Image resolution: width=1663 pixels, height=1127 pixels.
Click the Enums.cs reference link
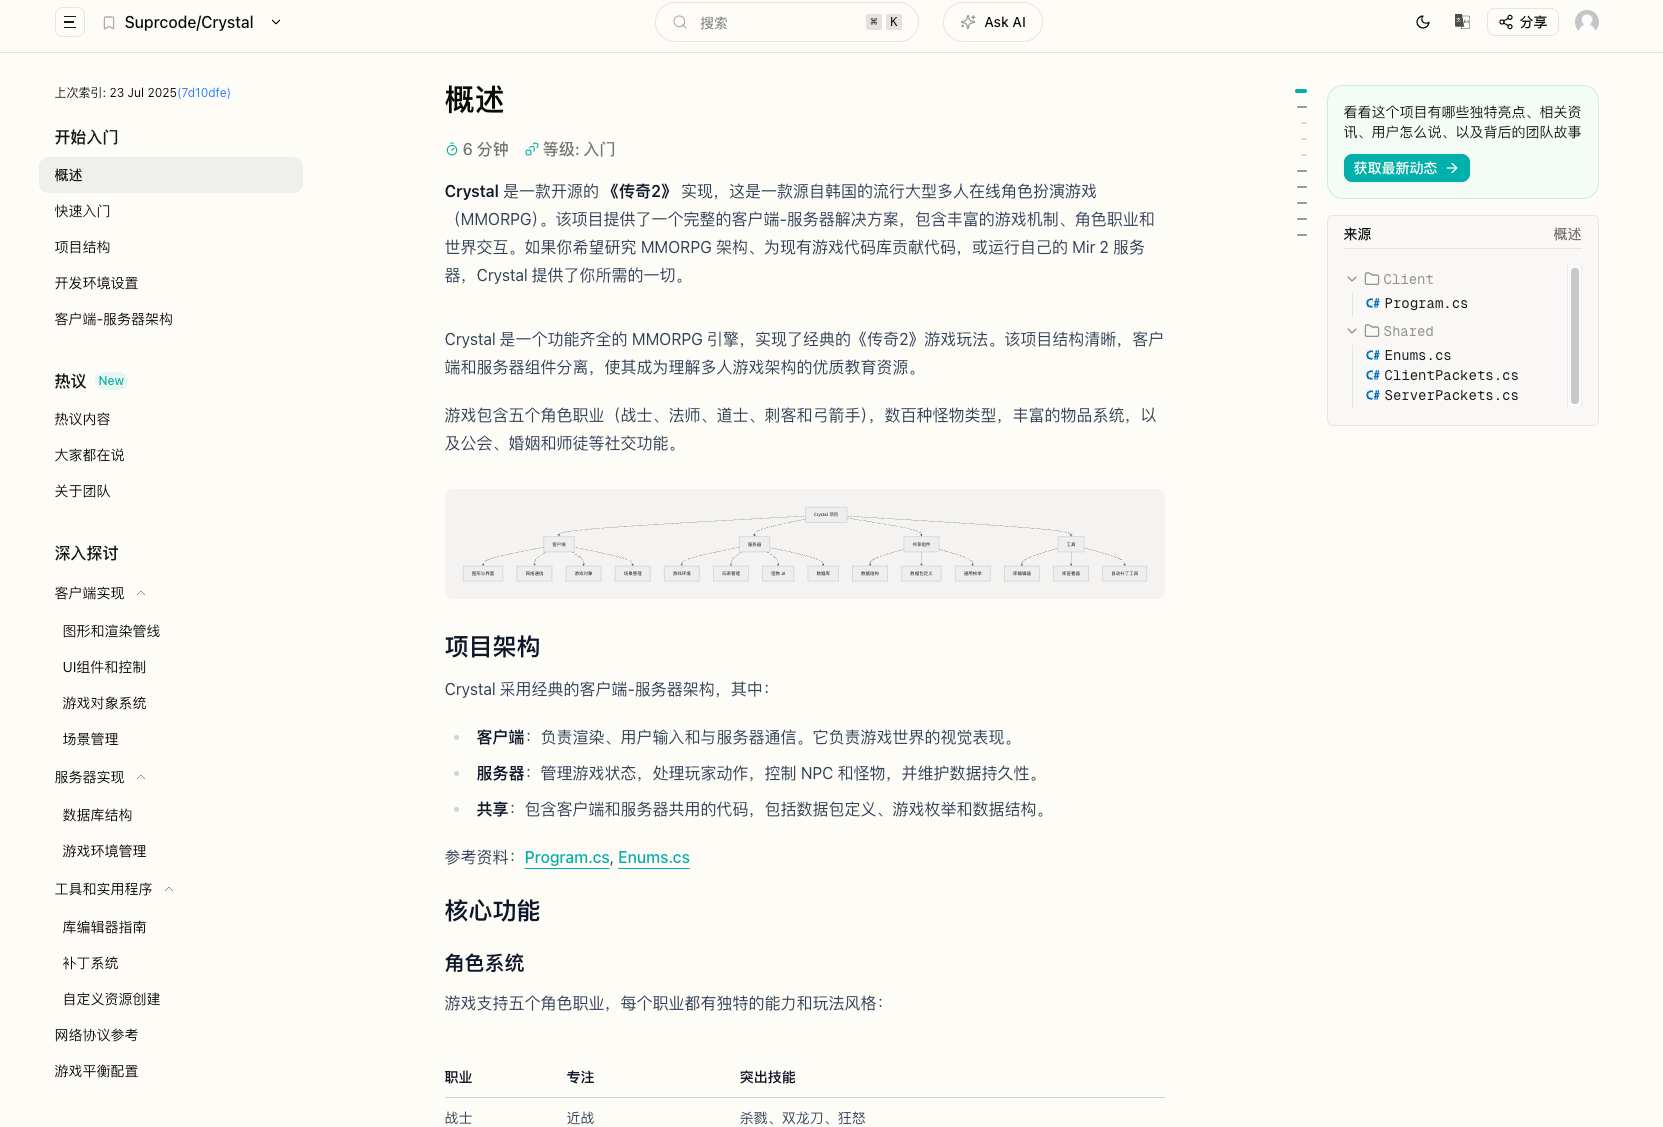tap(653, 857)
